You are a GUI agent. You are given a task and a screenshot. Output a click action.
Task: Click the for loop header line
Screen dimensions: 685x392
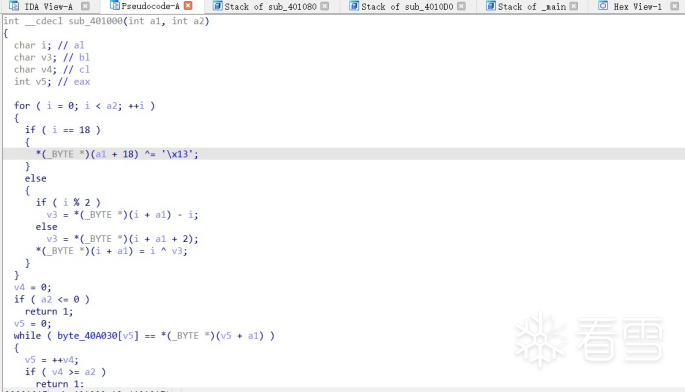tap(84, 106)
